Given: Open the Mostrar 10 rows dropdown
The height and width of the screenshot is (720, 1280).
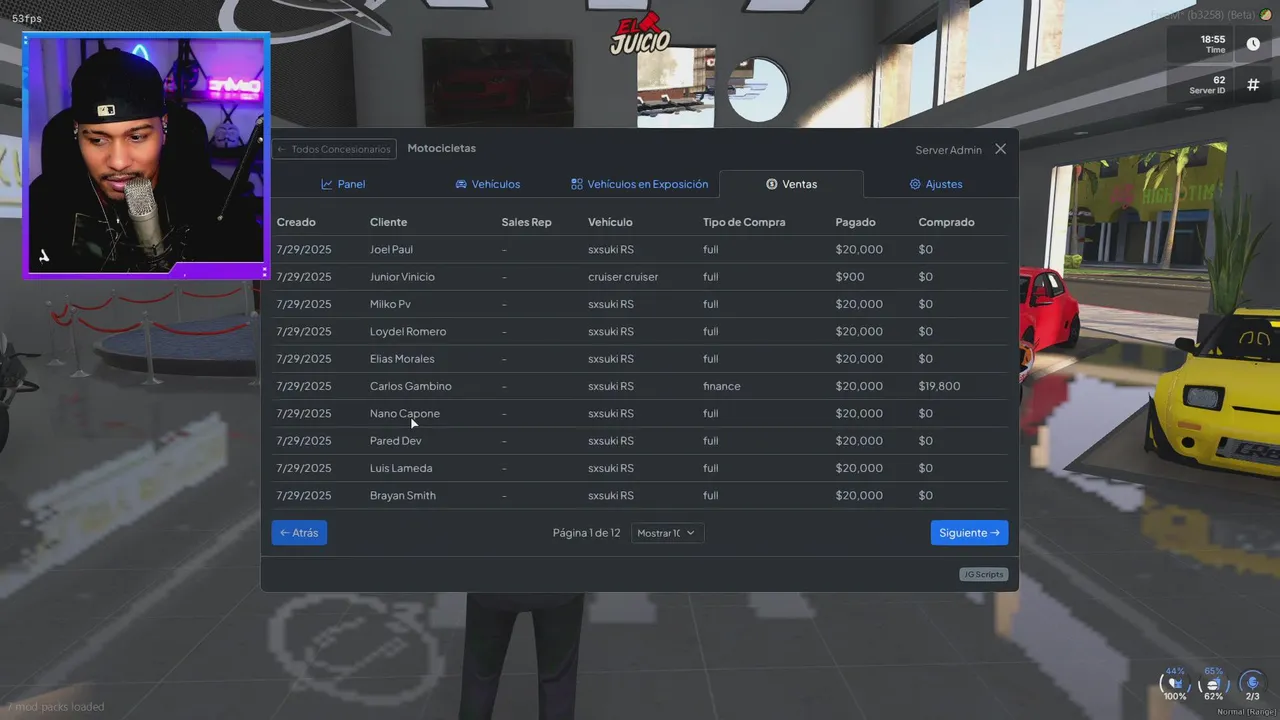Looking at the screenshot, I should 668,533.
